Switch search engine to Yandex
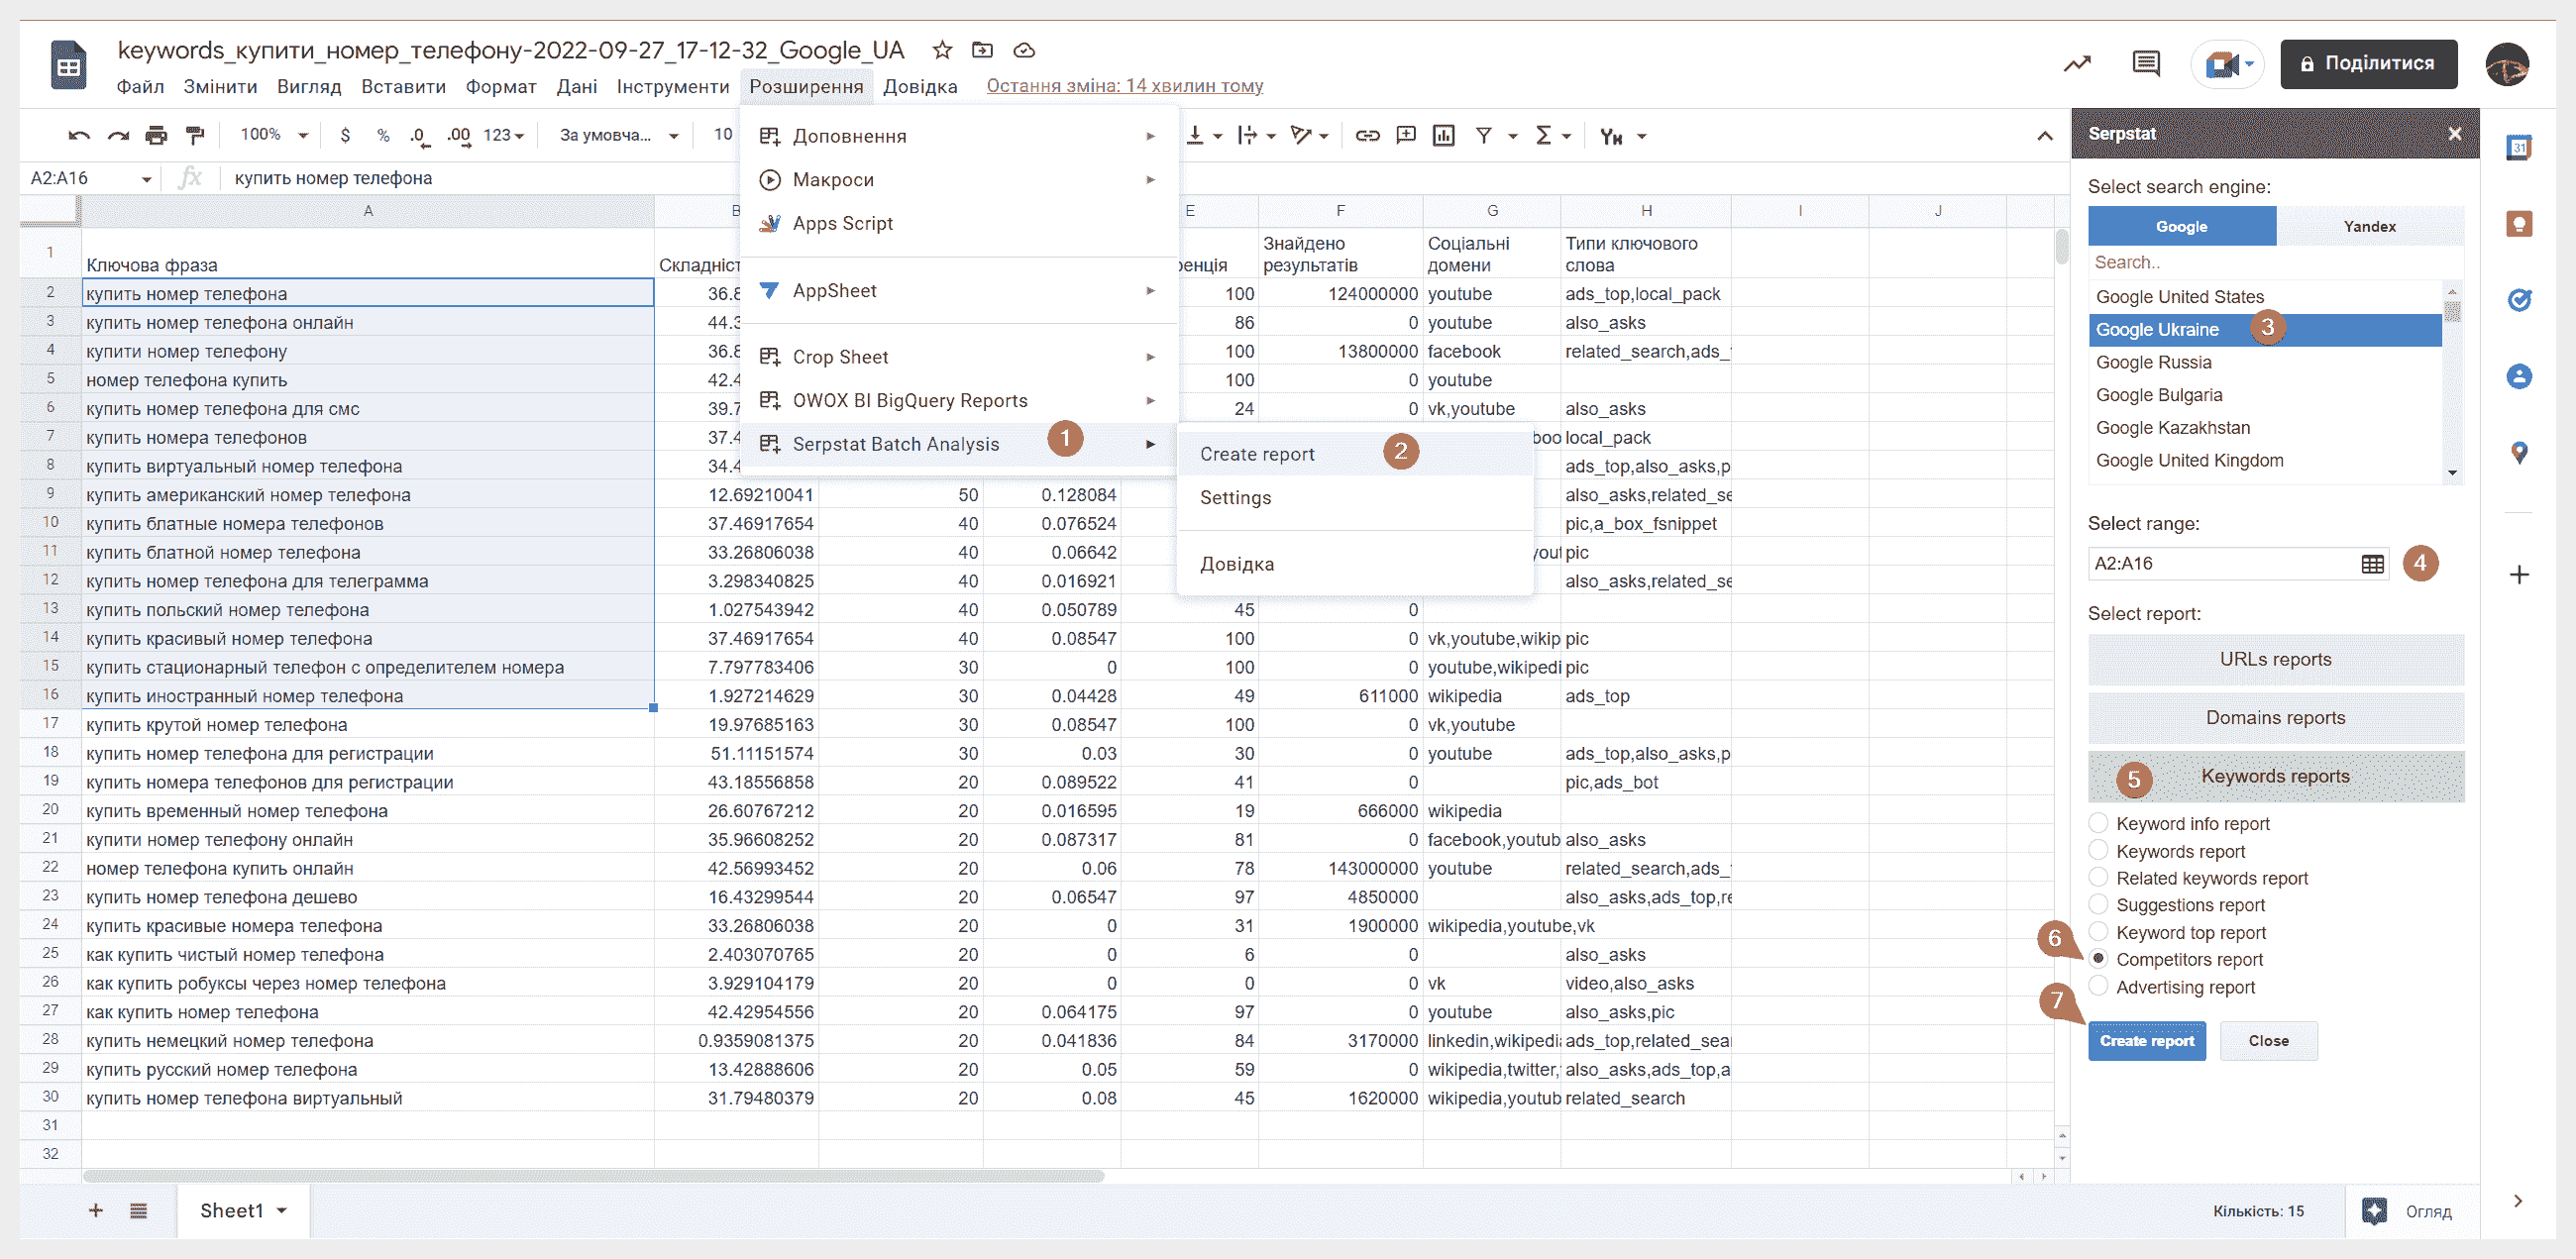Image resolution: width=2576 pixels, height=1259 pixels. point(2369,226)
